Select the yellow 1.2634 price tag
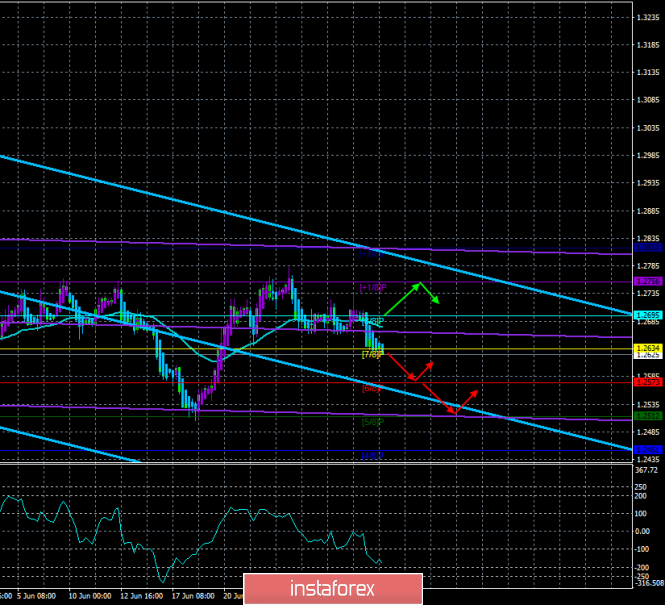 click(x=648, y=349)
